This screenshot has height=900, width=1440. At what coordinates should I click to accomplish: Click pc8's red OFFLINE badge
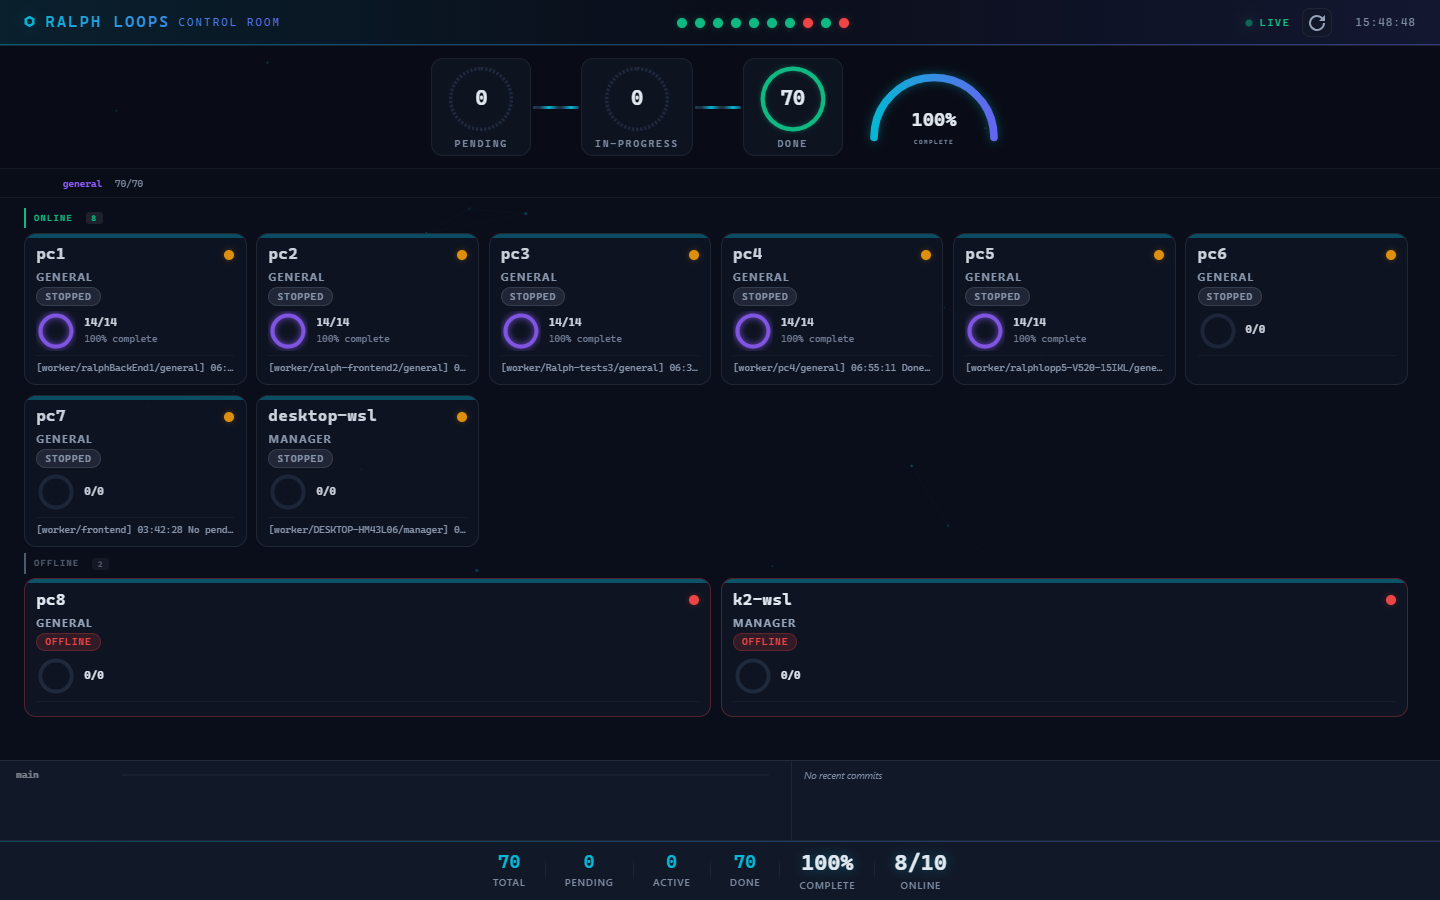[68, 642]
